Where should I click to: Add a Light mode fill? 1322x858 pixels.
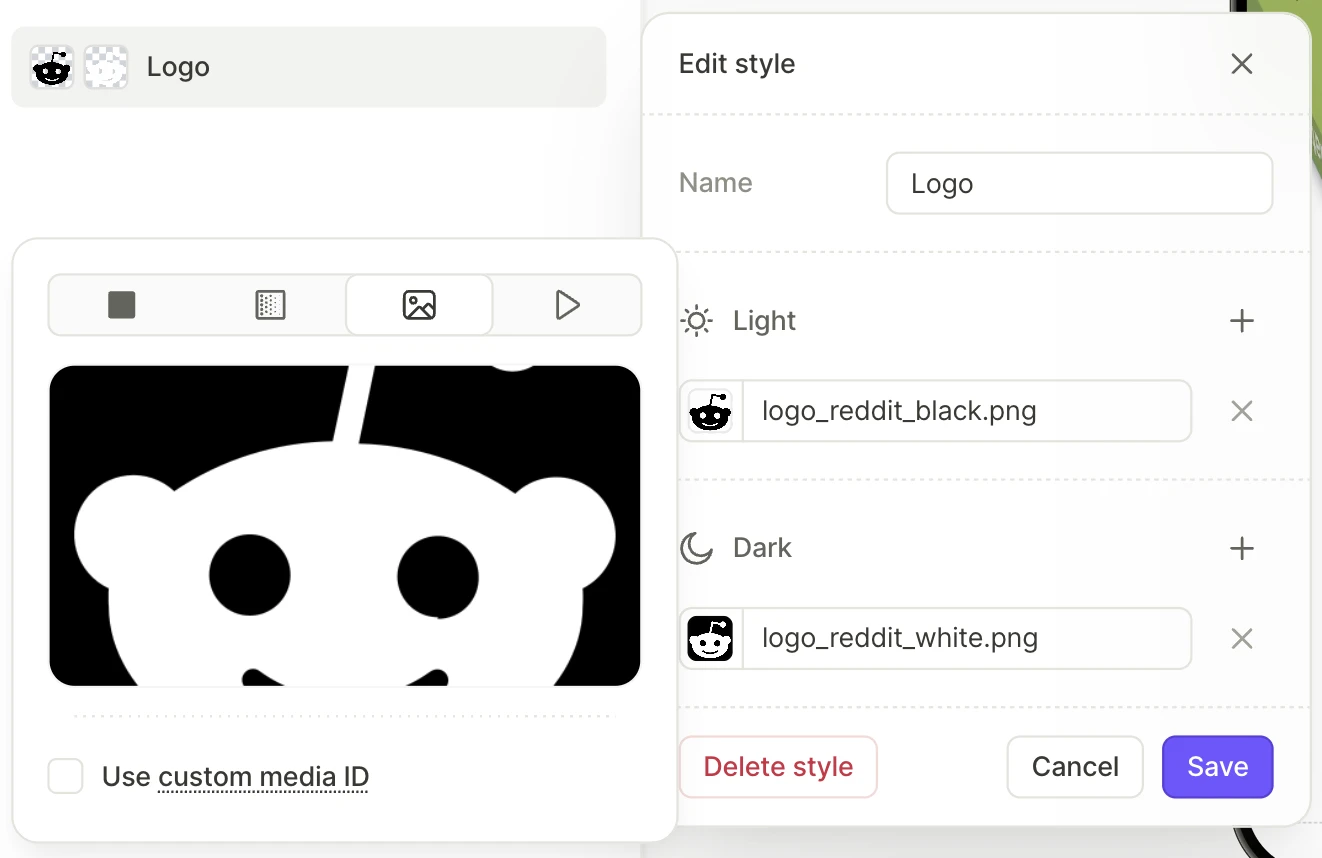[1242, 321]
